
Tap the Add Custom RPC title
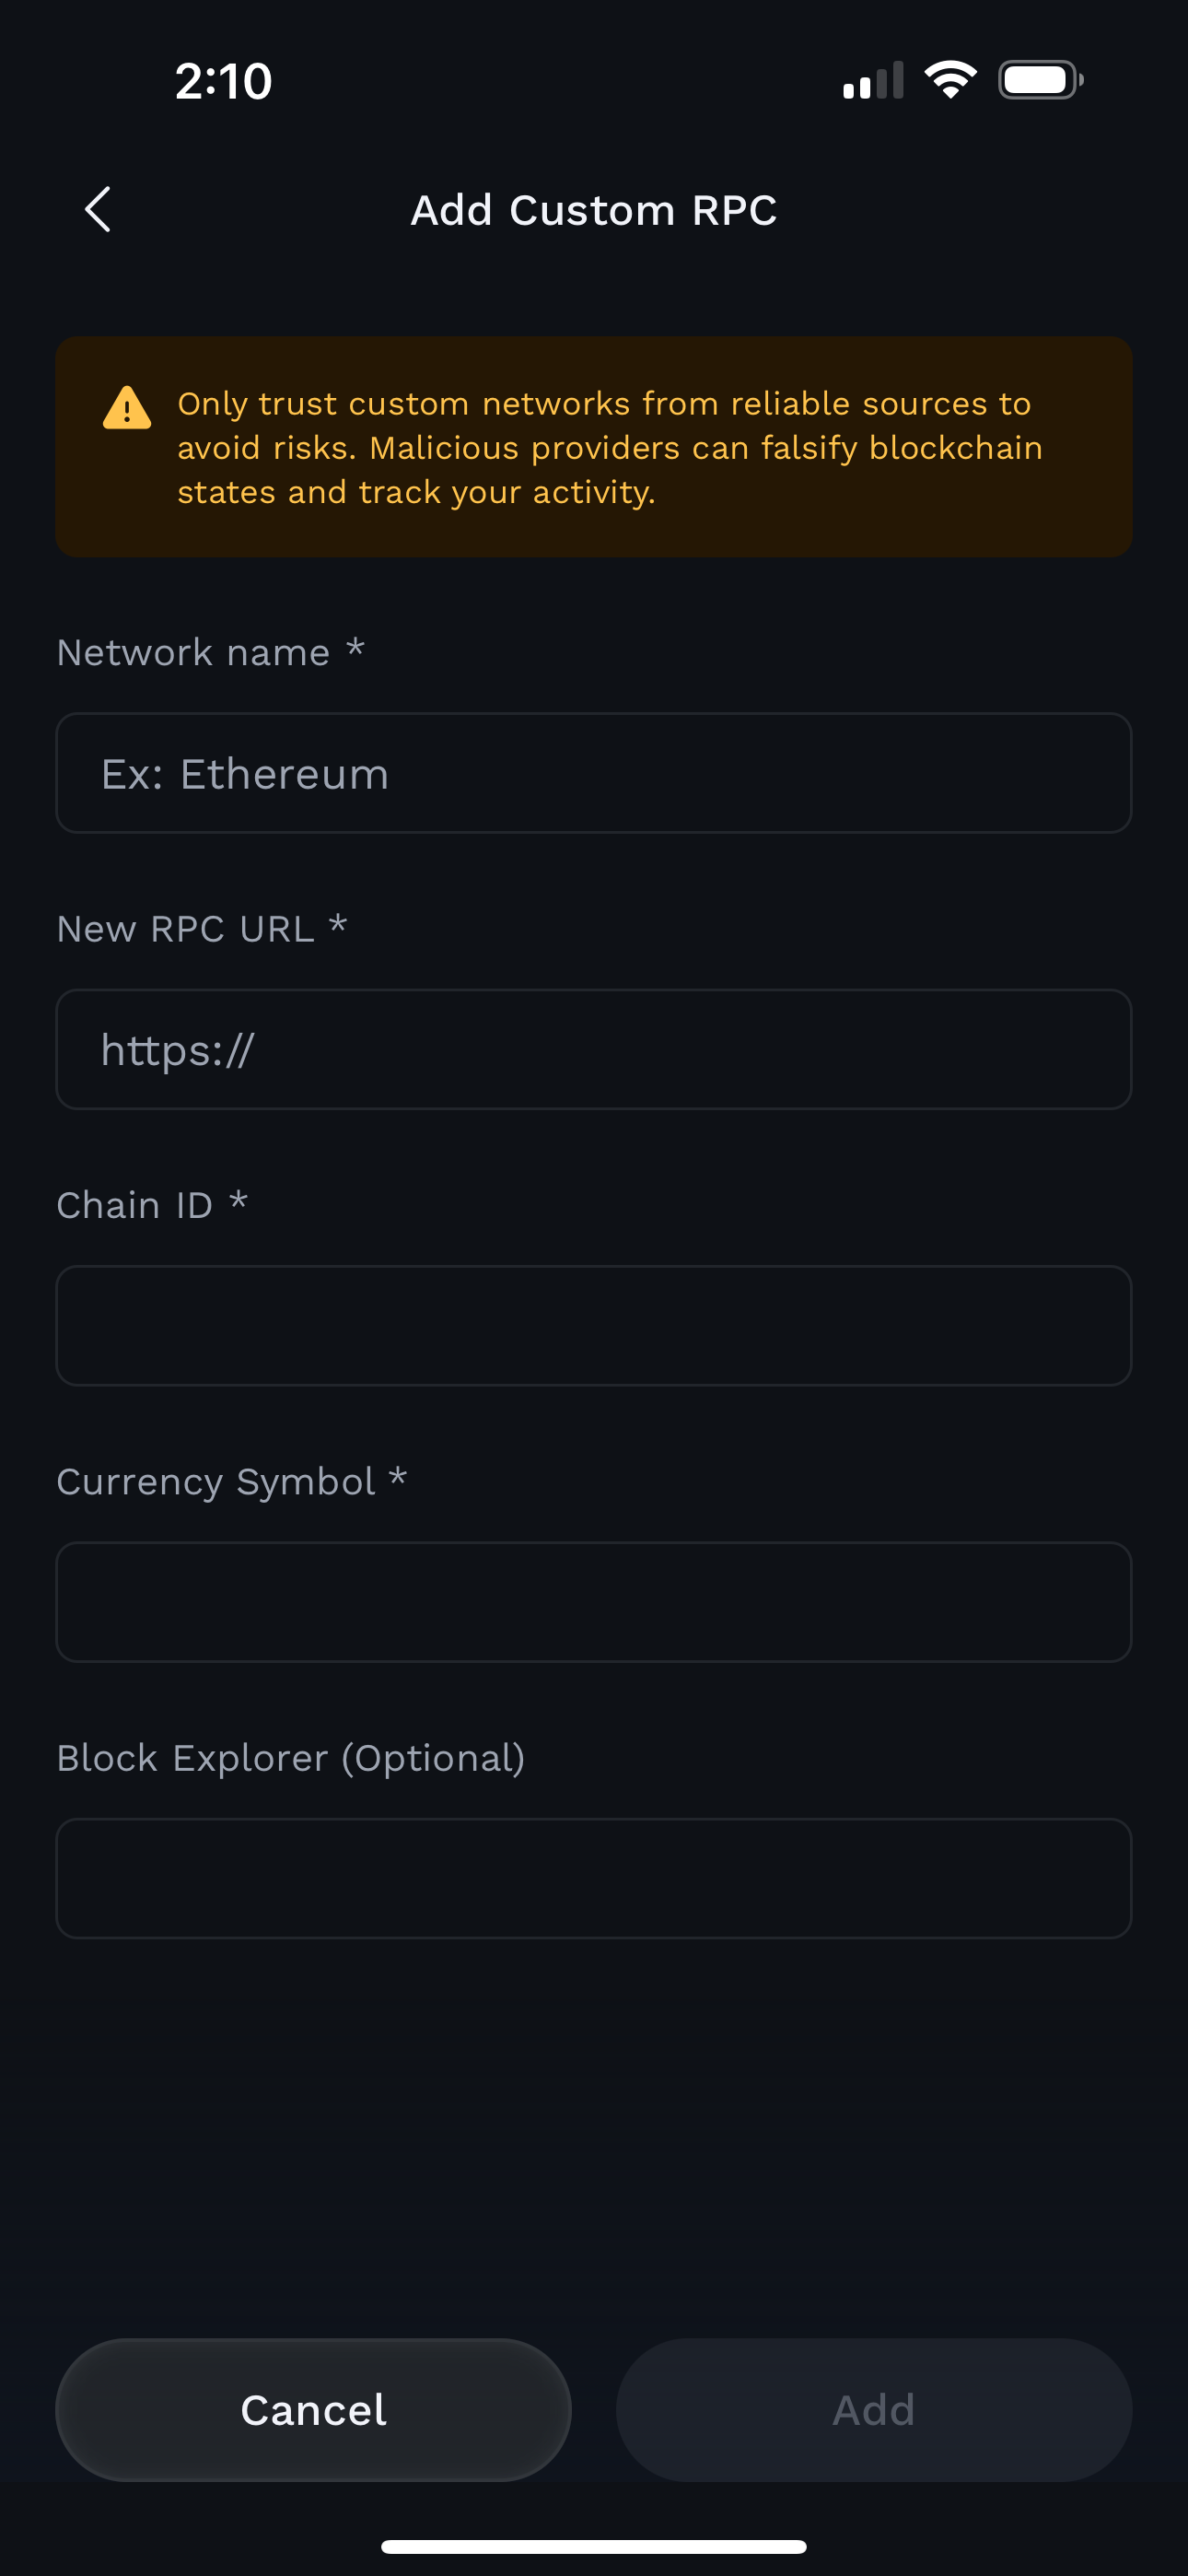tap(594, 210)
